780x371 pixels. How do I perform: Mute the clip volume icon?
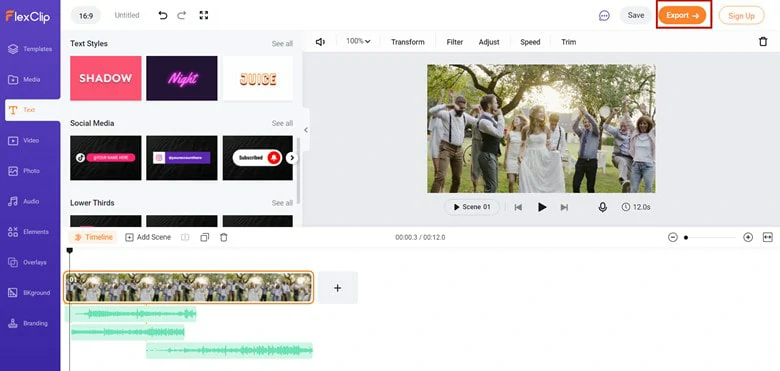point(320,42)
